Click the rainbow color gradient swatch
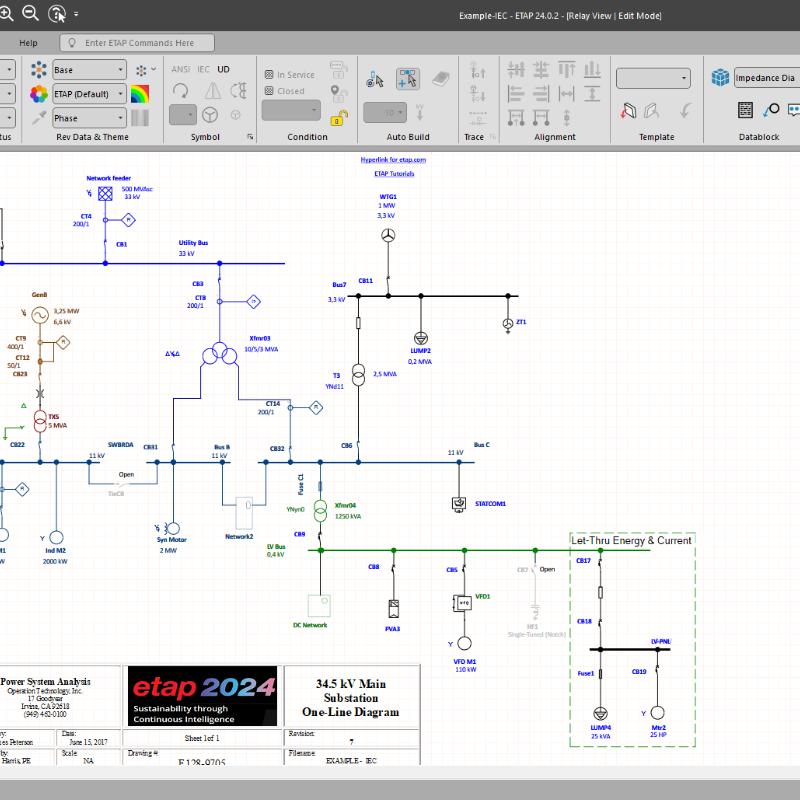 click(140, 94)
